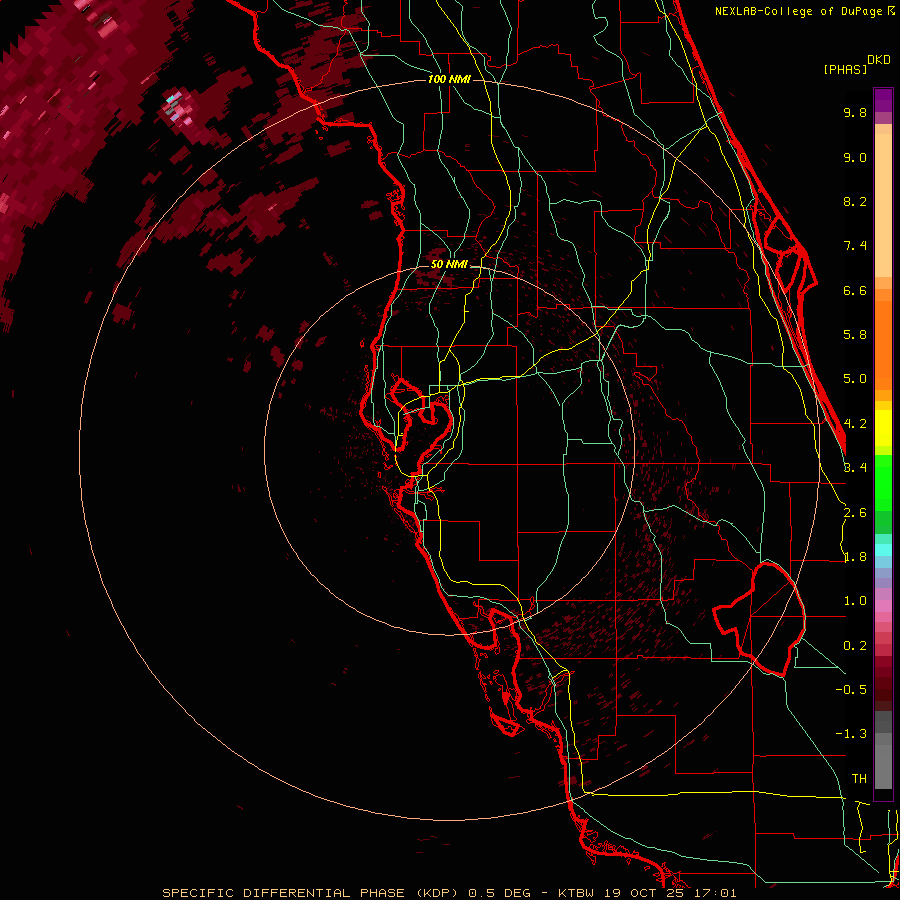Pick the cyan color bar segment

(x=883, y=550)
